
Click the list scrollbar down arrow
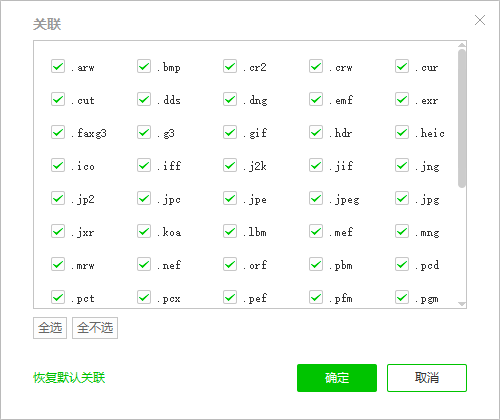point(462,304)
